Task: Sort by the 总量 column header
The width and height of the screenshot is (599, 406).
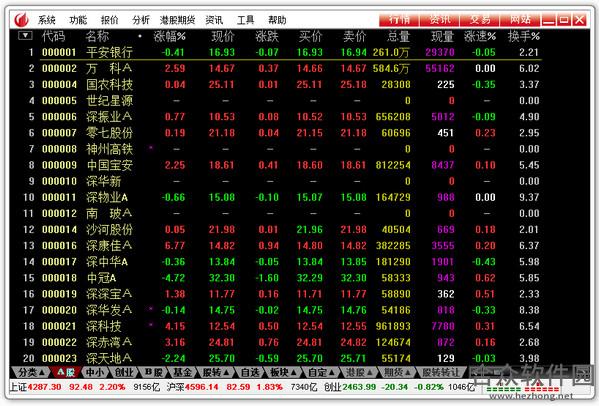Action: point(398,36)
